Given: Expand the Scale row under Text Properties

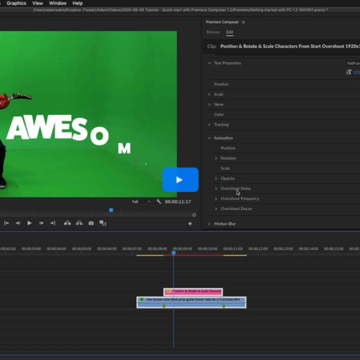Looking at the screenshot, I should pyautogui.click(x=209, y=94).
